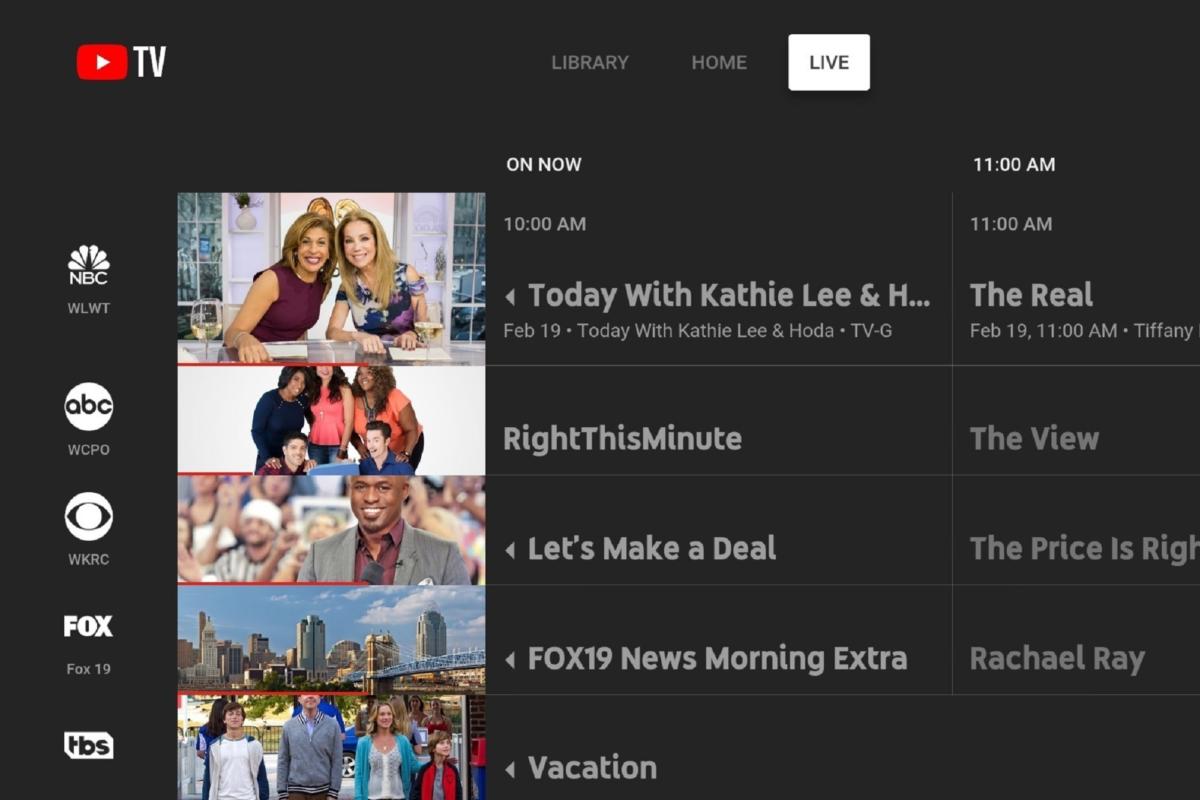Select Rachael Ray upcoming show
Image resolution: width=1200 pixels, height=800 pixels.
tap(1057, 659)
